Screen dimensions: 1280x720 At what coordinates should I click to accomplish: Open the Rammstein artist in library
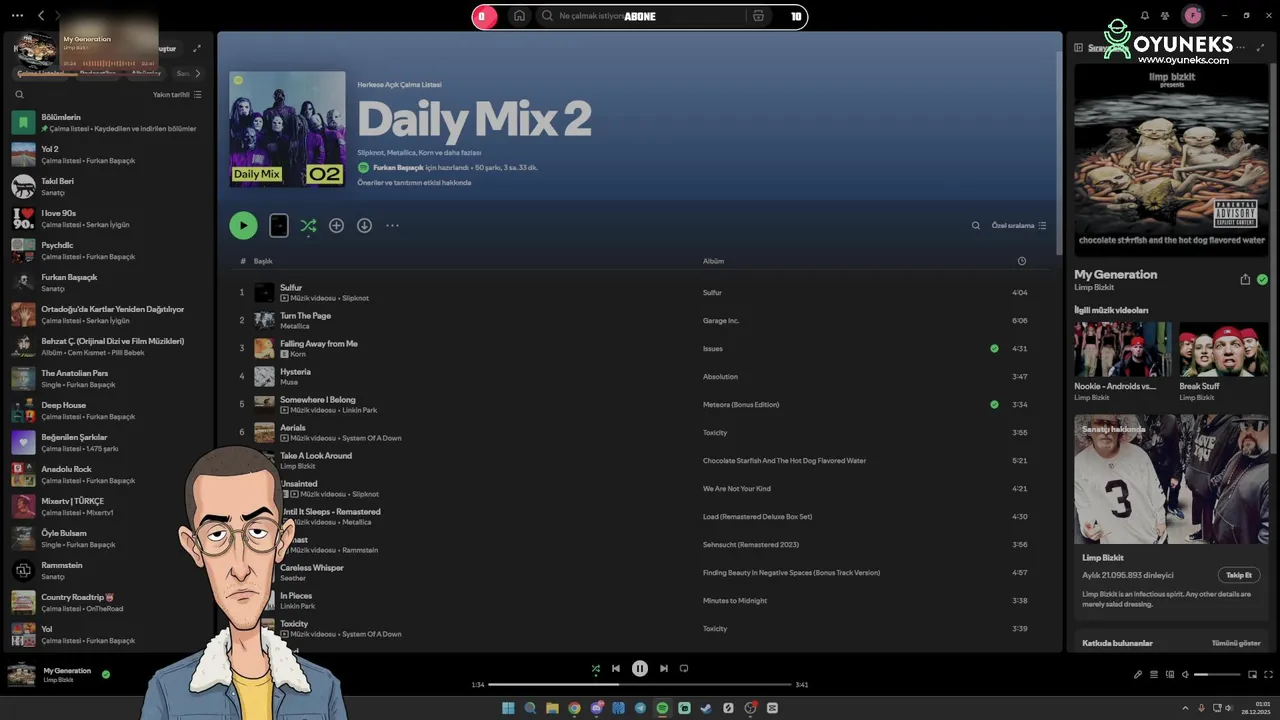[110, 571]
